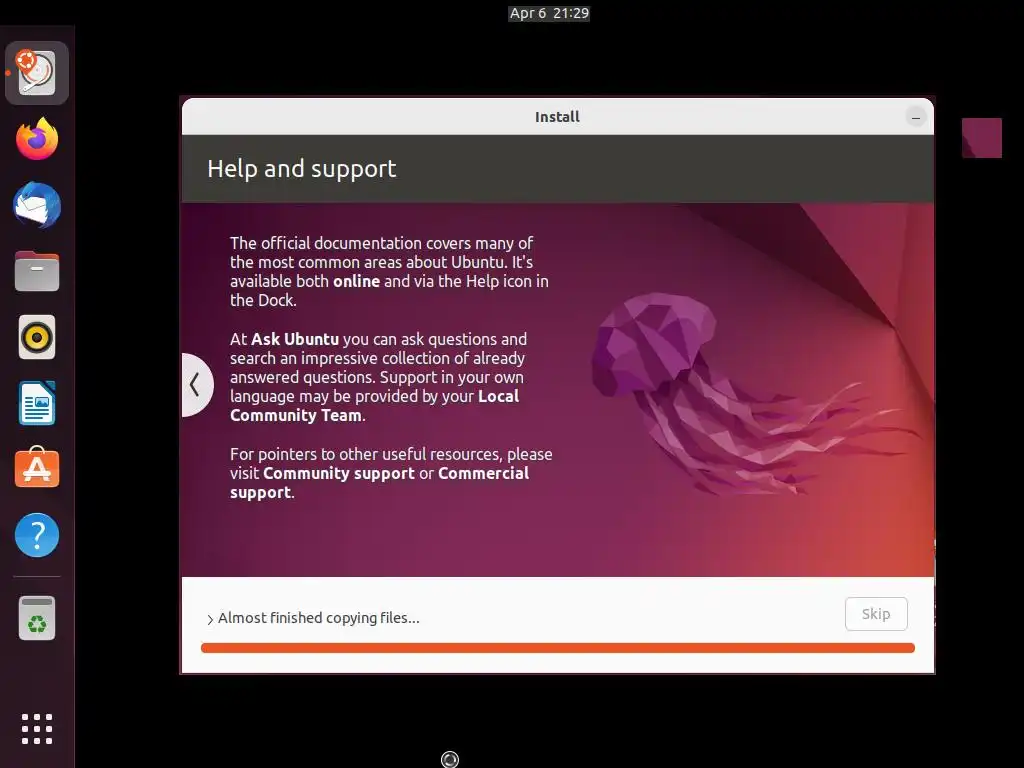The image size is (1024, 768).
Task: Open the online documentation link
Action: click(357, 281)
